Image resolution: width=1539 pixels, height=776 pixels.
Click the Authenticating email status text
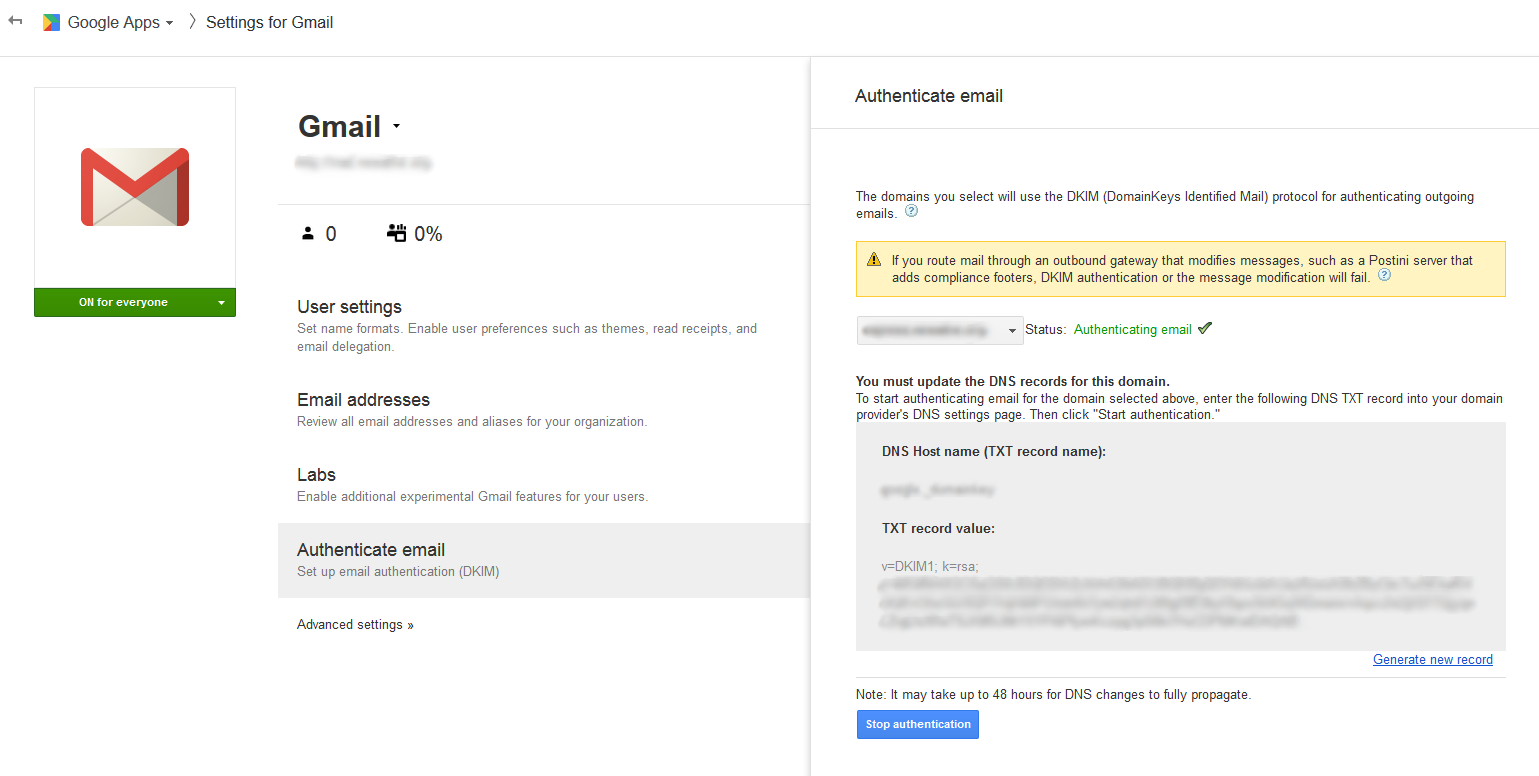[1132, 329]
